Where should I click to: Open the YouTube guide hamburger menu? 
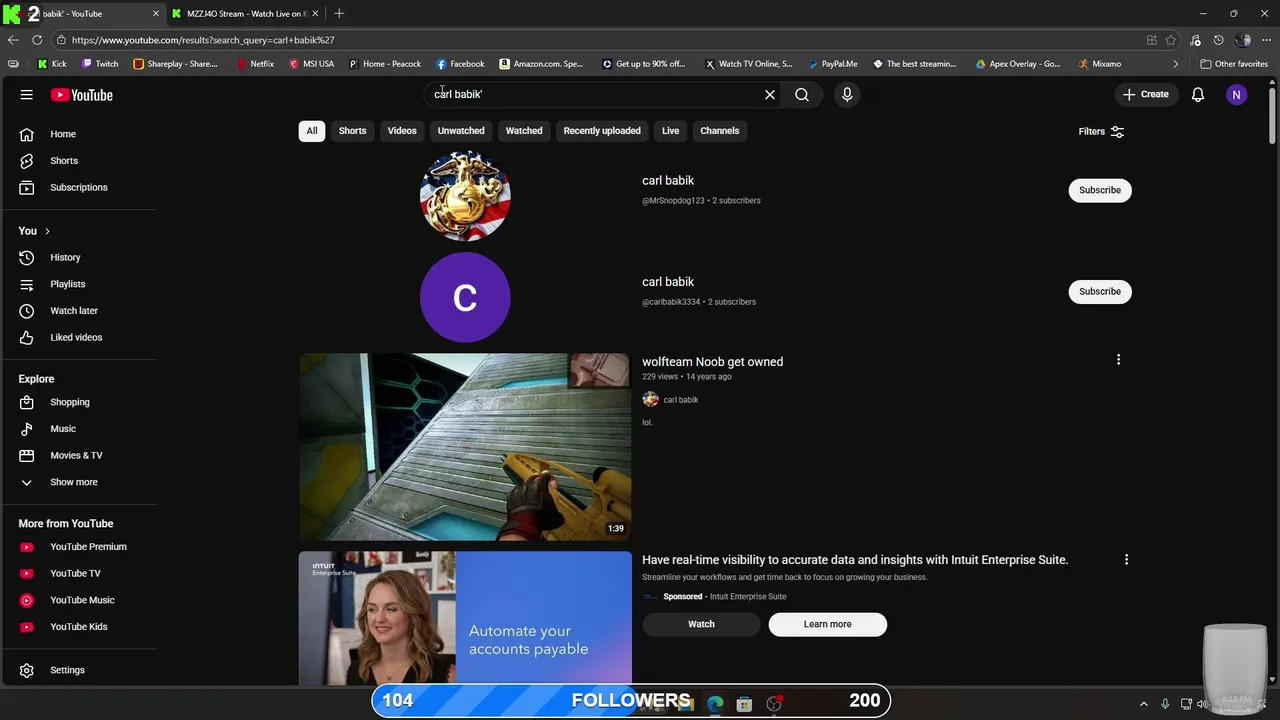click(27, 95)
